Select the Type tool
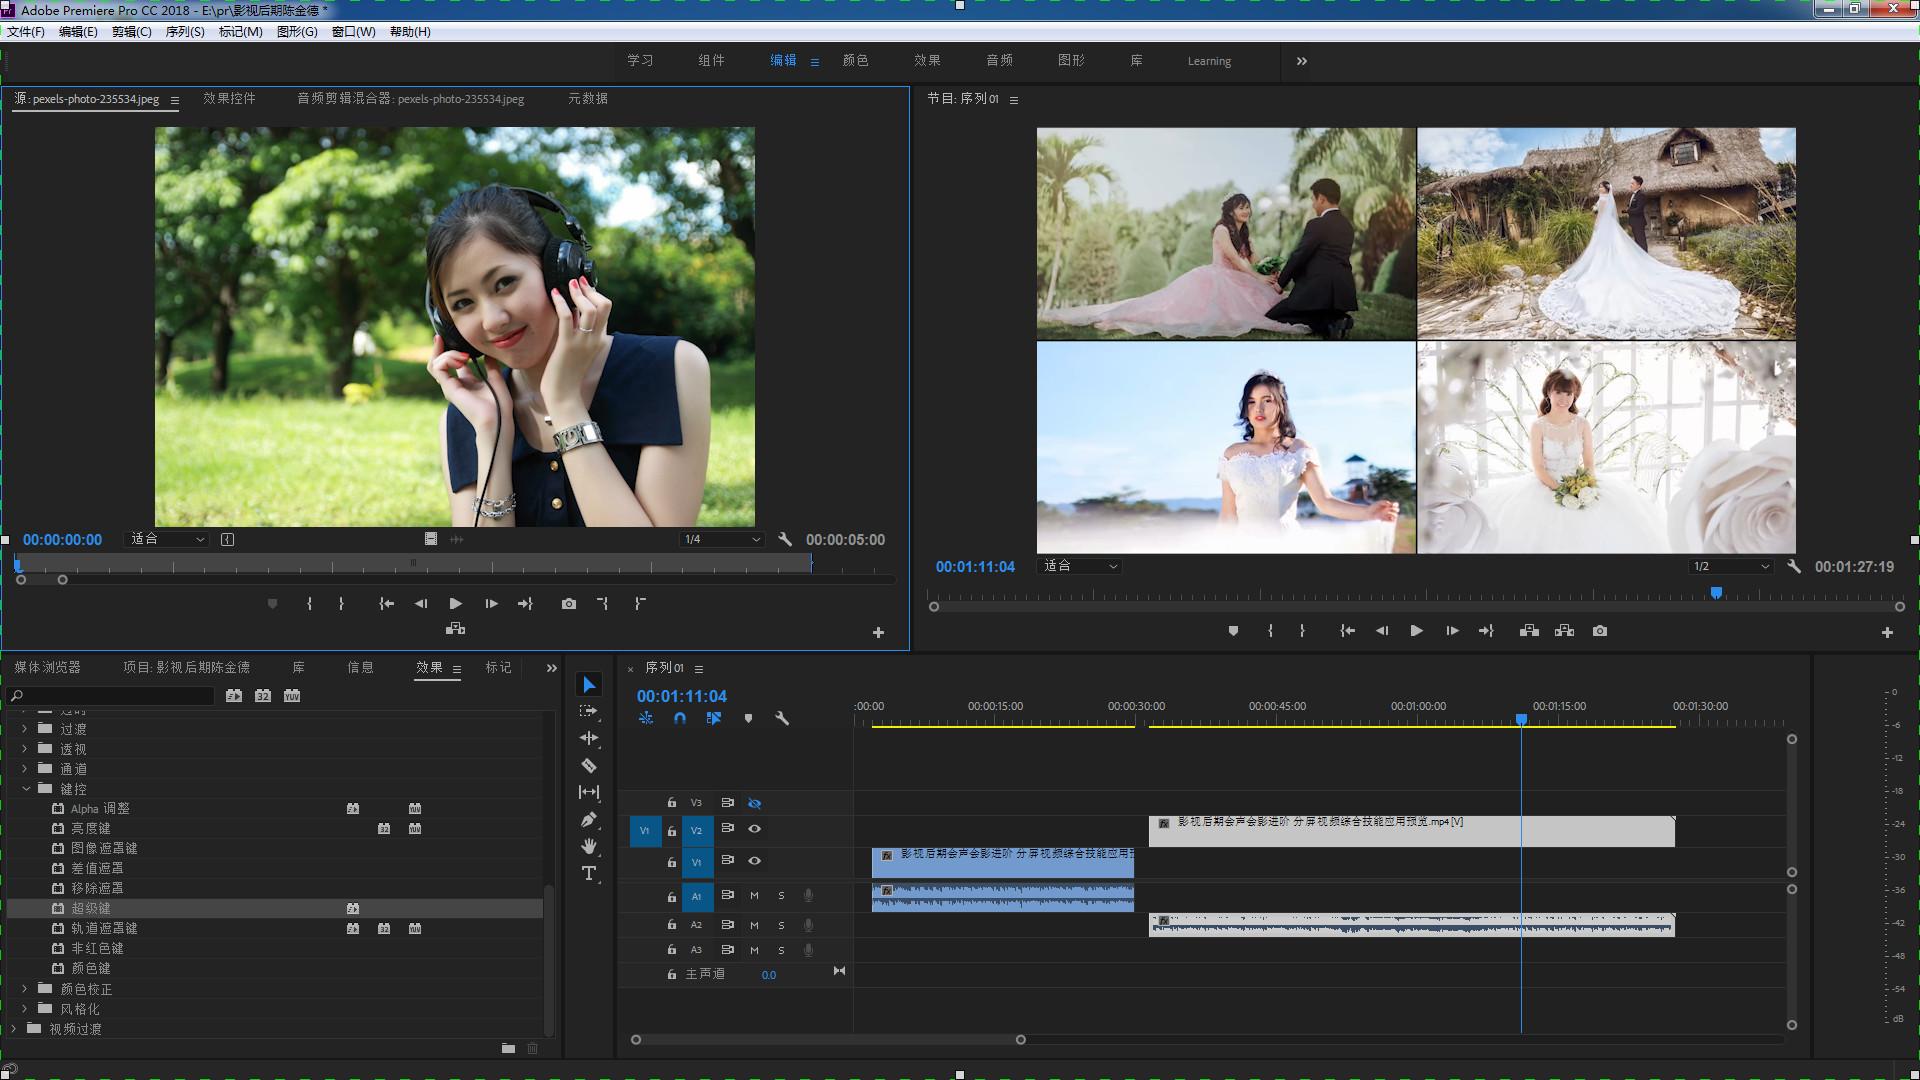Viewport: 1920px width, 1080px height. [589, 873]
